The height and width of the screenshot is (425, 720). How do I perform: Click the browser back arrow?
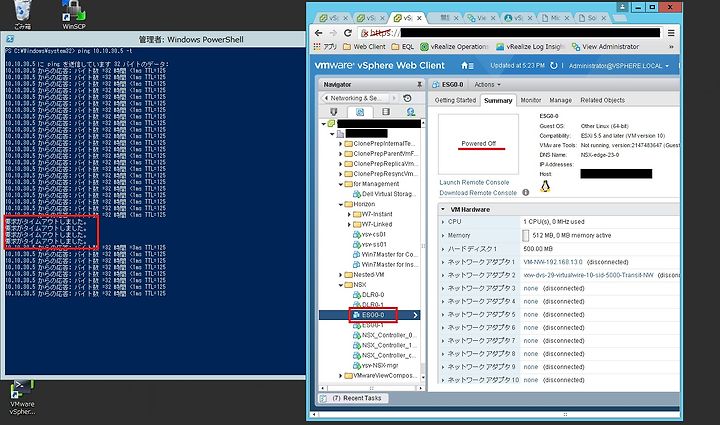coord(319,33)
